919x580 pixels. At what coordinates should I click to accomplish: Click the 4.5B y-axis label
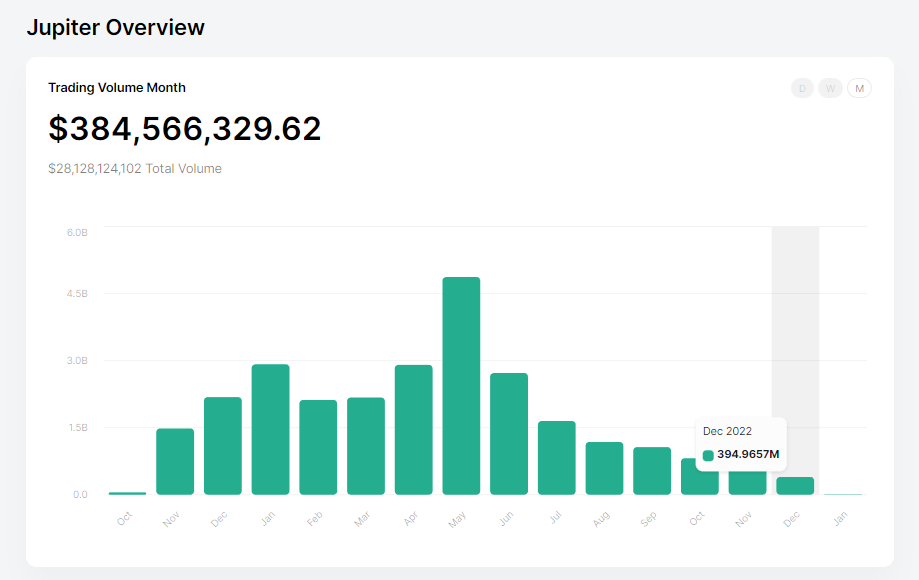[77, 294]
